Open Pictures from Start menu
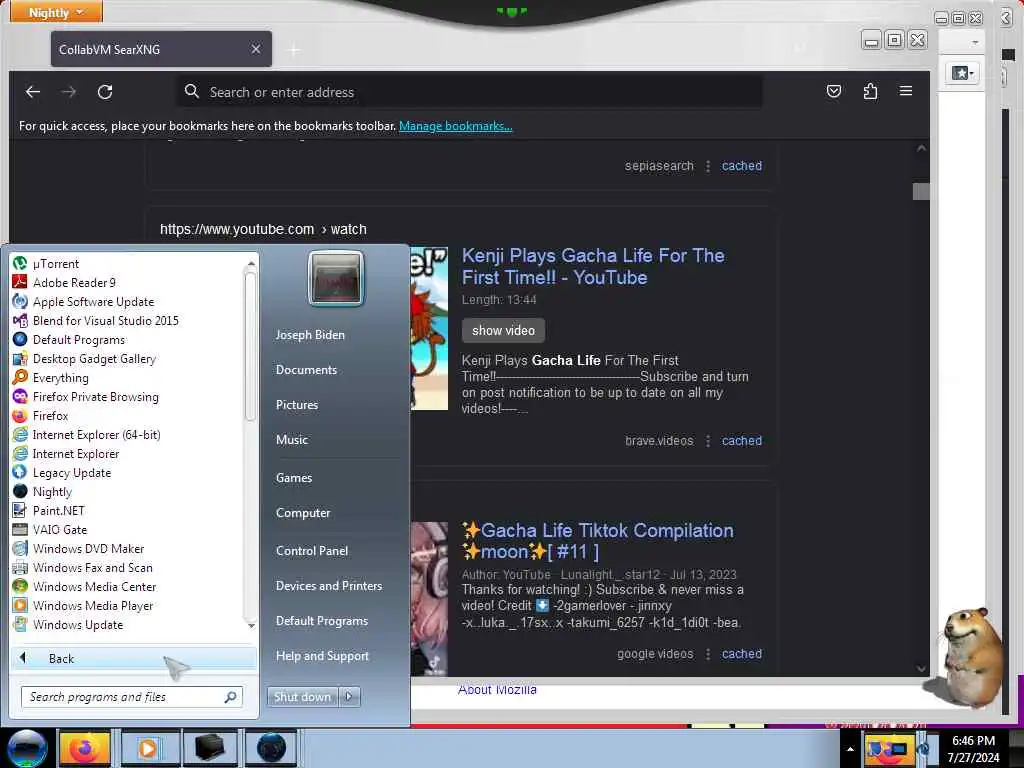Viewport: 1024px width, 768px height. click(297, 405)
